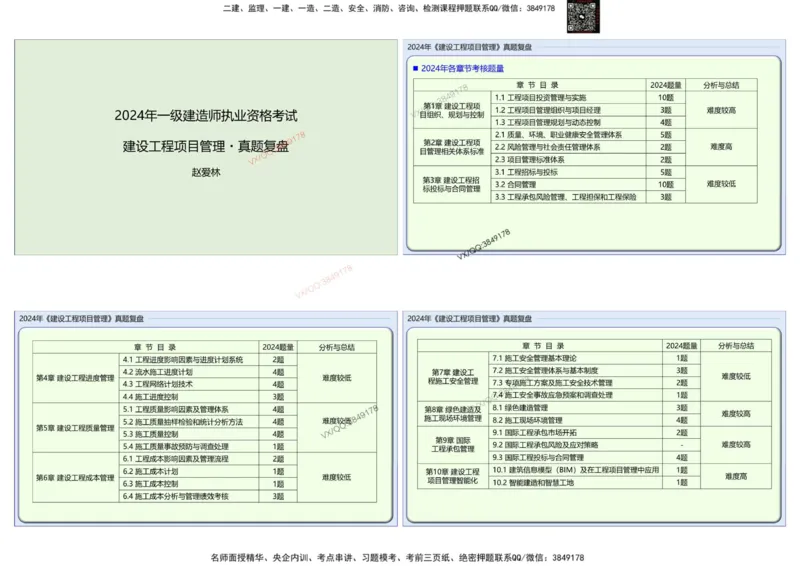Viewport: 800px width, 566px height.
Task: Click row 1.3 工程项目管理规划与动态控制
Action: pyautogui.click(x=568, y=122)
